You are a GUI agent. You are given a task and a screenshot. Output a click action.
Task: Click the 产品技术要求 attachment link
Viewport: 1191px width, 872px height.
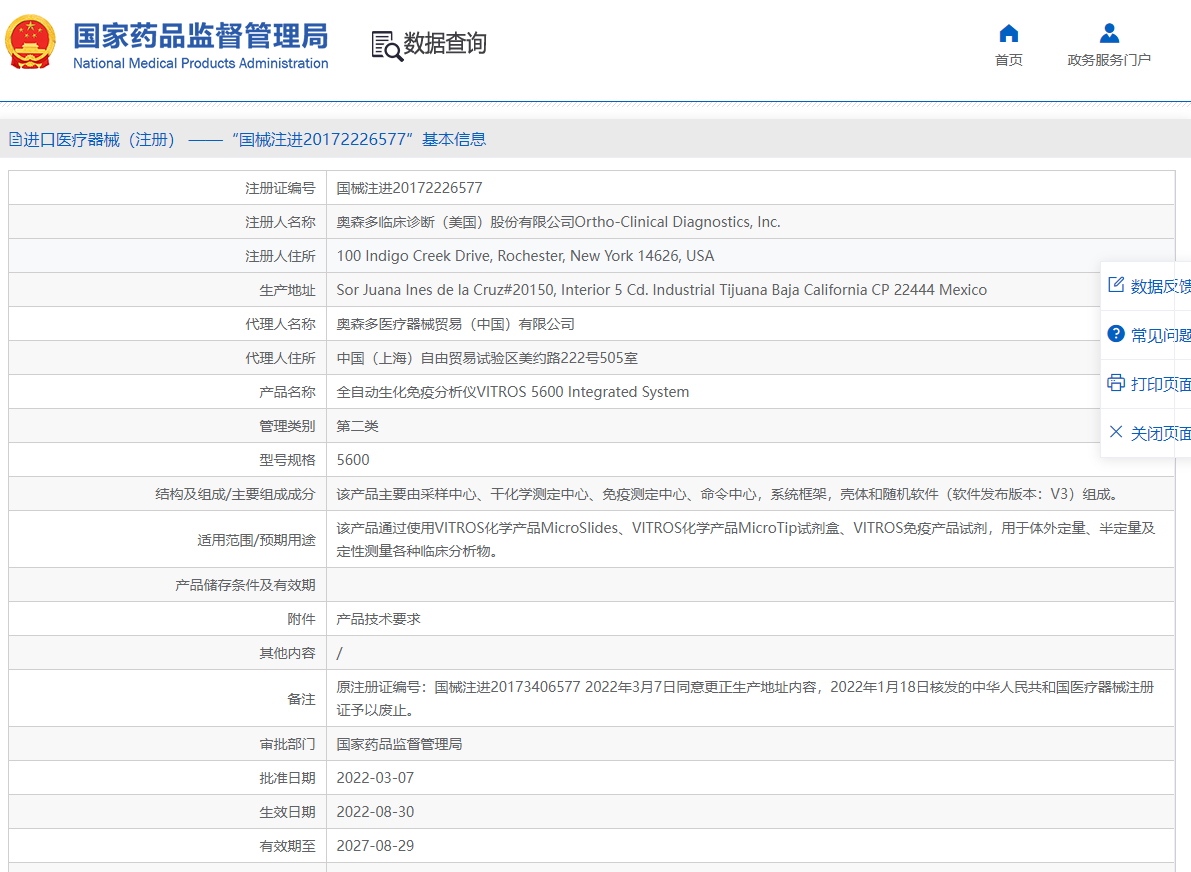(378, 619)
